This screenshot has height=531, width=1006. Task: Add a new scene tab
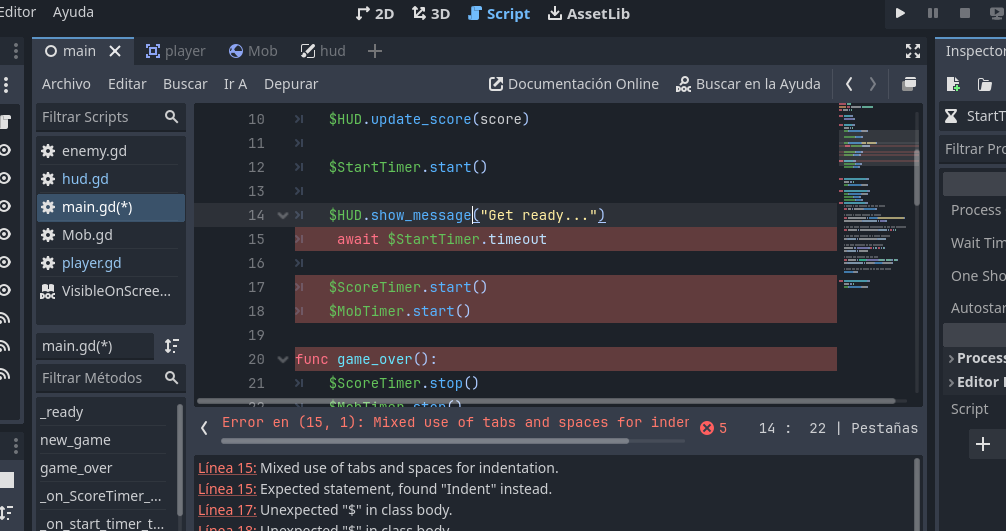click(375, 51)
